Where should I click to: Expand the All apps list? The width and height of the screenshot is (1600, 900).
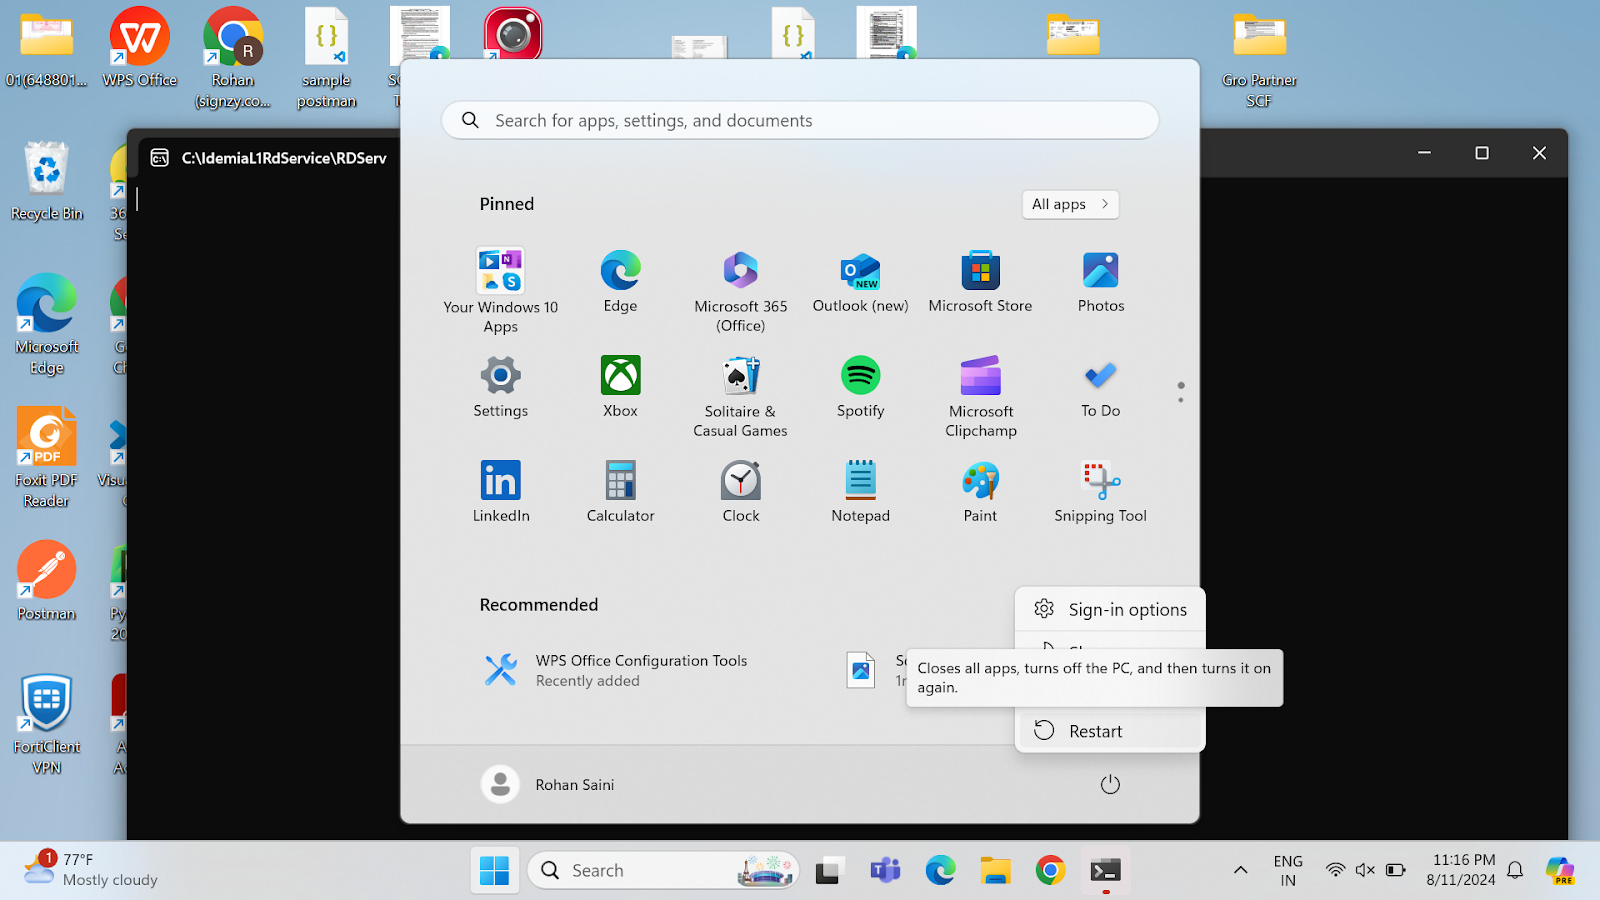pos(1070,204)
